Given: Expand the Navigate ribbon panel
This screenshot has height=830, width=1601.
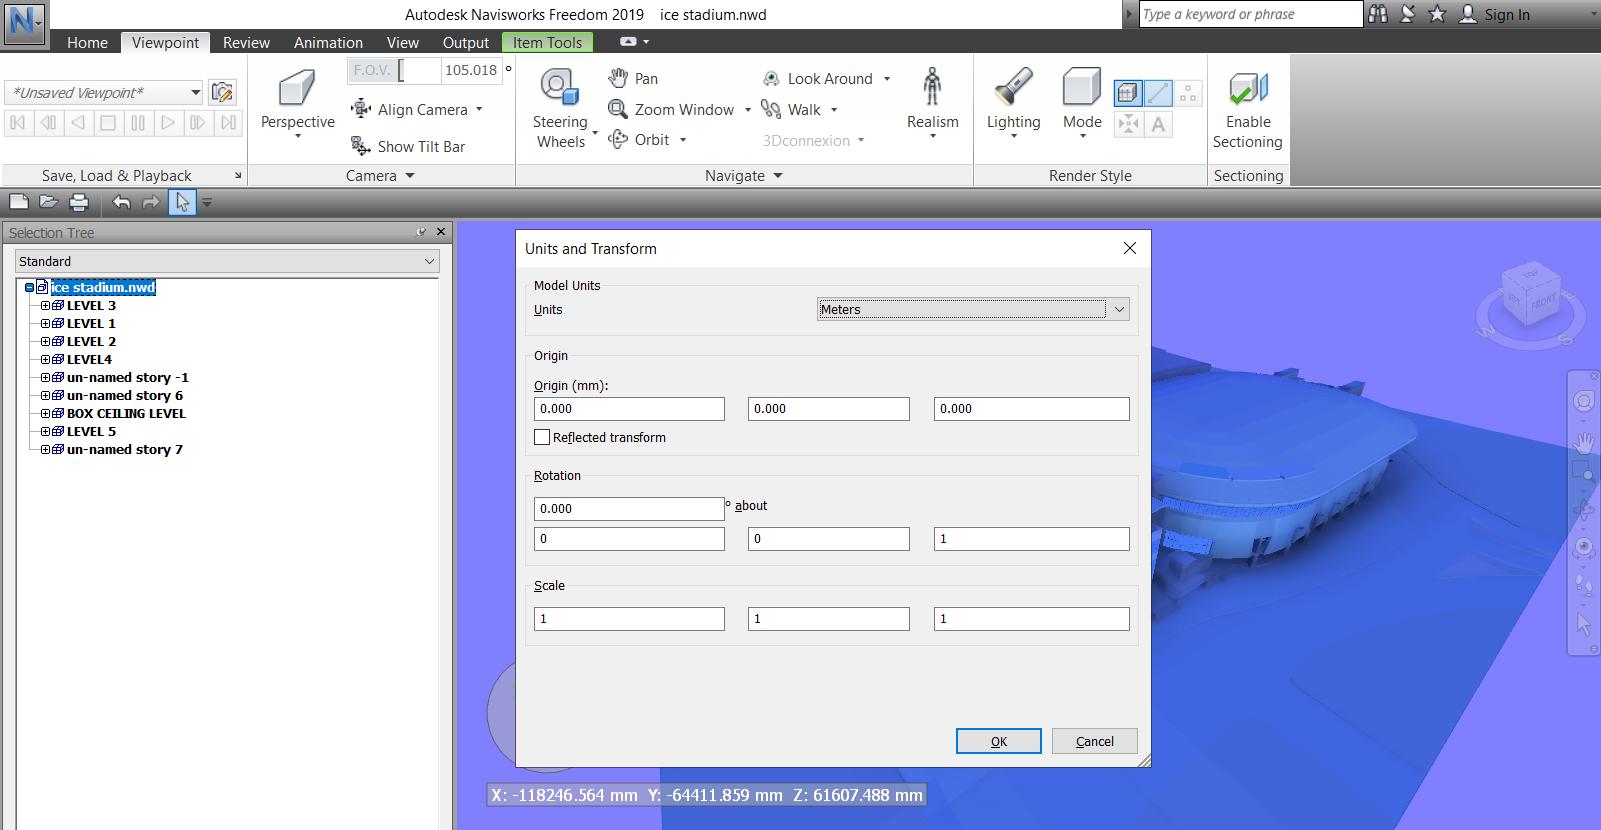Looking at the screenshot, I should click(744, 175).
